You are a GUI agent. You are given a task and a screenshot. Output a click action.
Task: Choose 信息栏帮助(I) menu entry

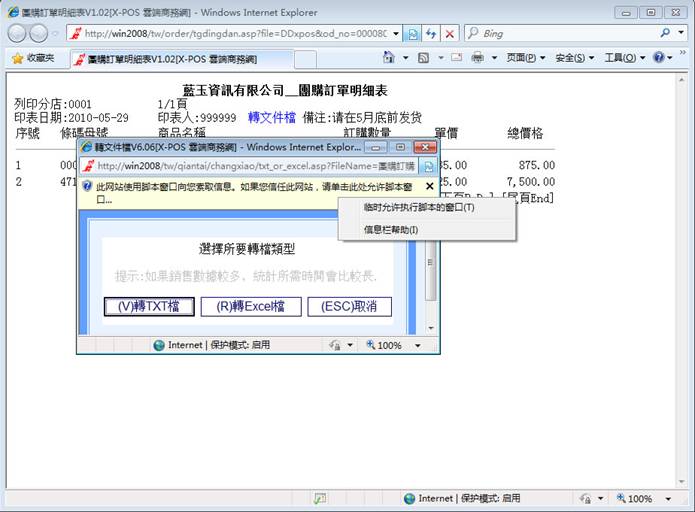pyautogui.click(x=390, y=230)
